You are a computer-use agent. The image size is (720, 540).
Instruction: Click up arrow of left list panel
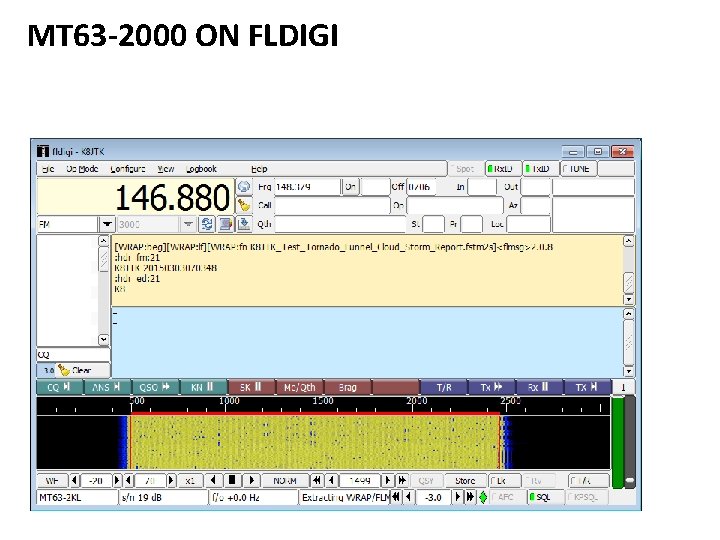pos(104,241)
